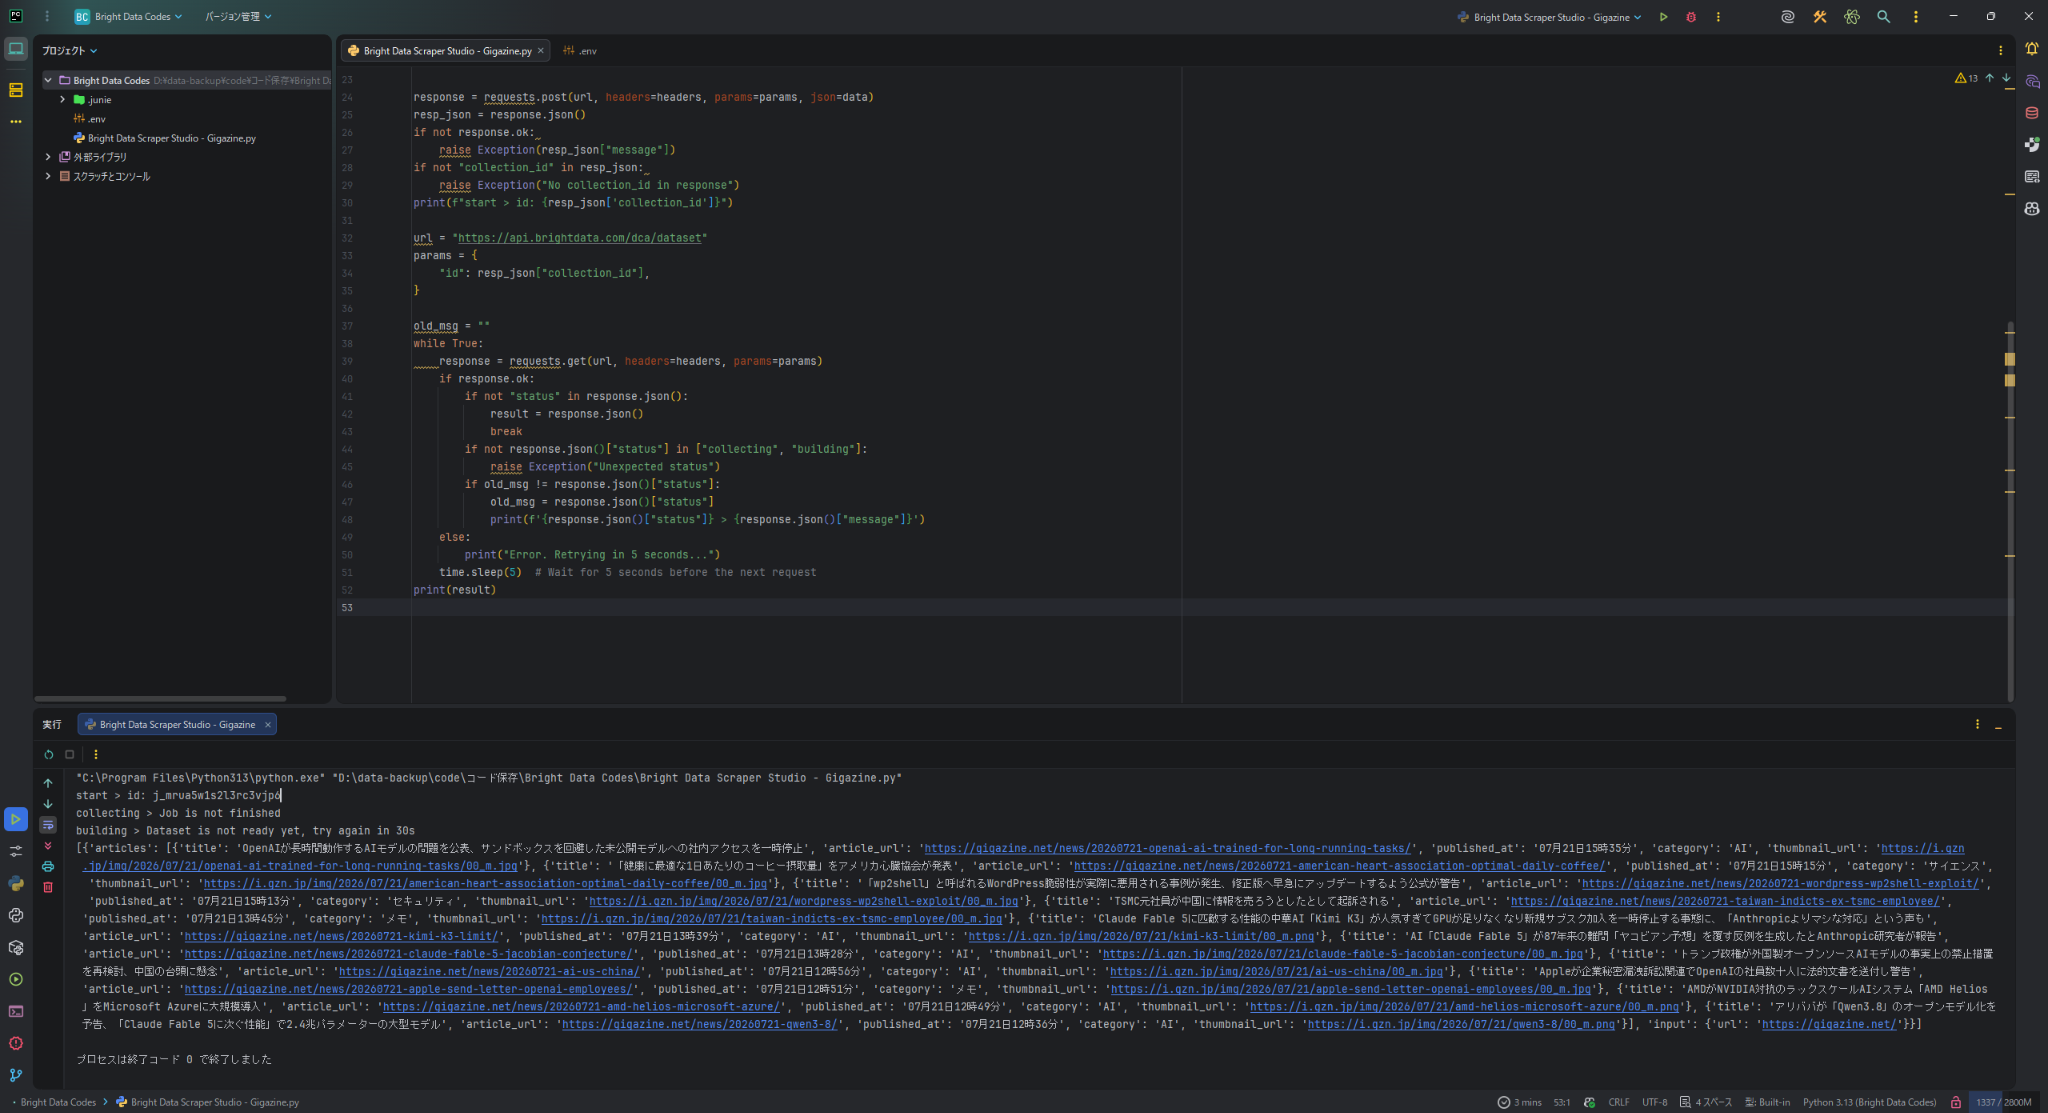Click the stop square in the Run panel toolbar
Screen dimensions: 2048x1113
tap(70, 754)
